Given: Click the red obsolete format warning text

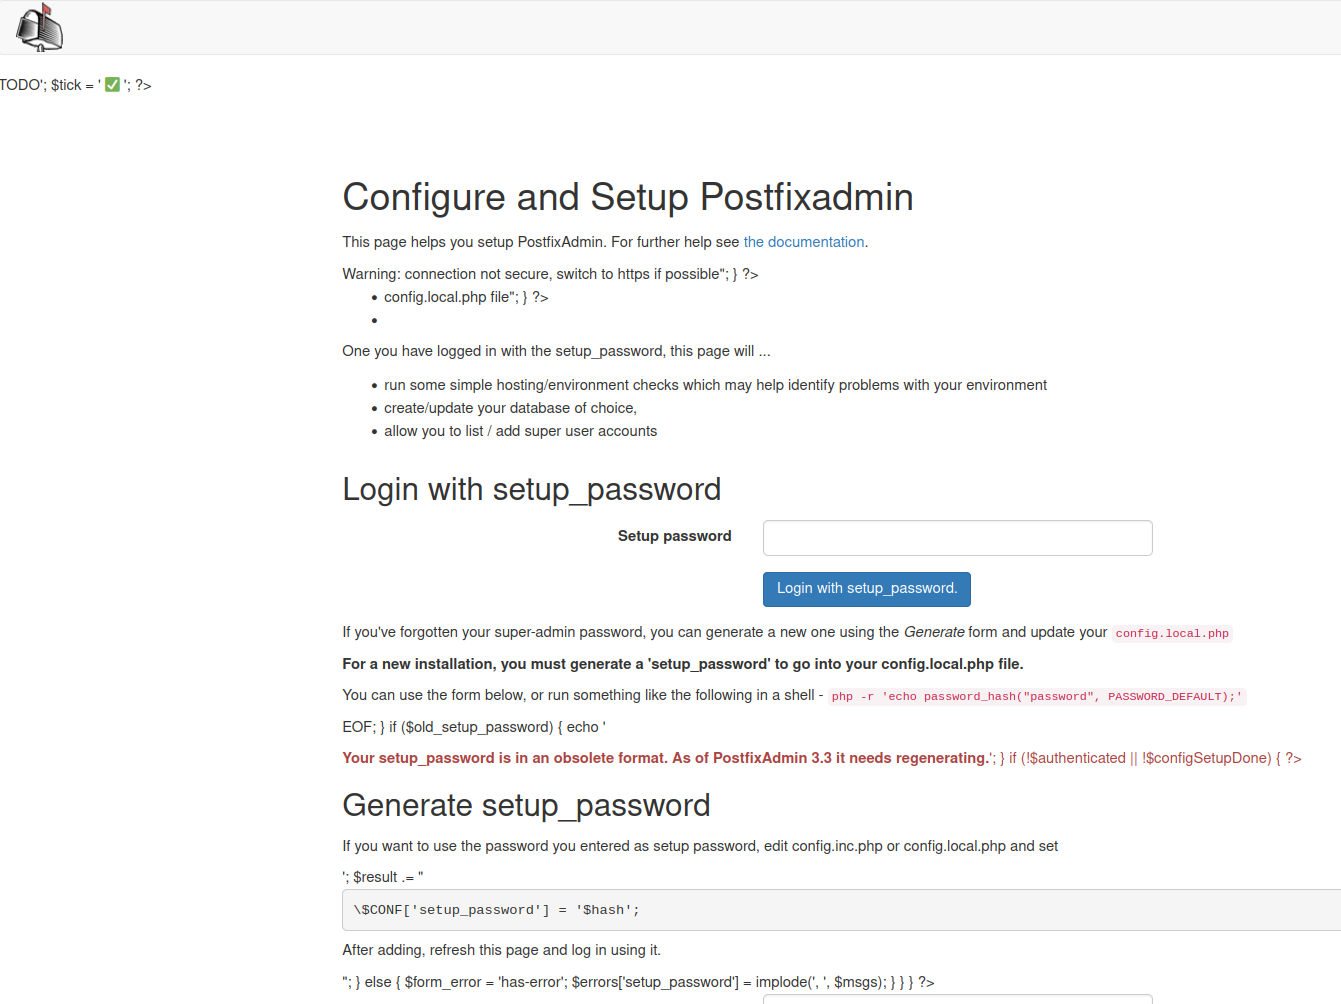Looking at the screenshot, I should [665, 758].
